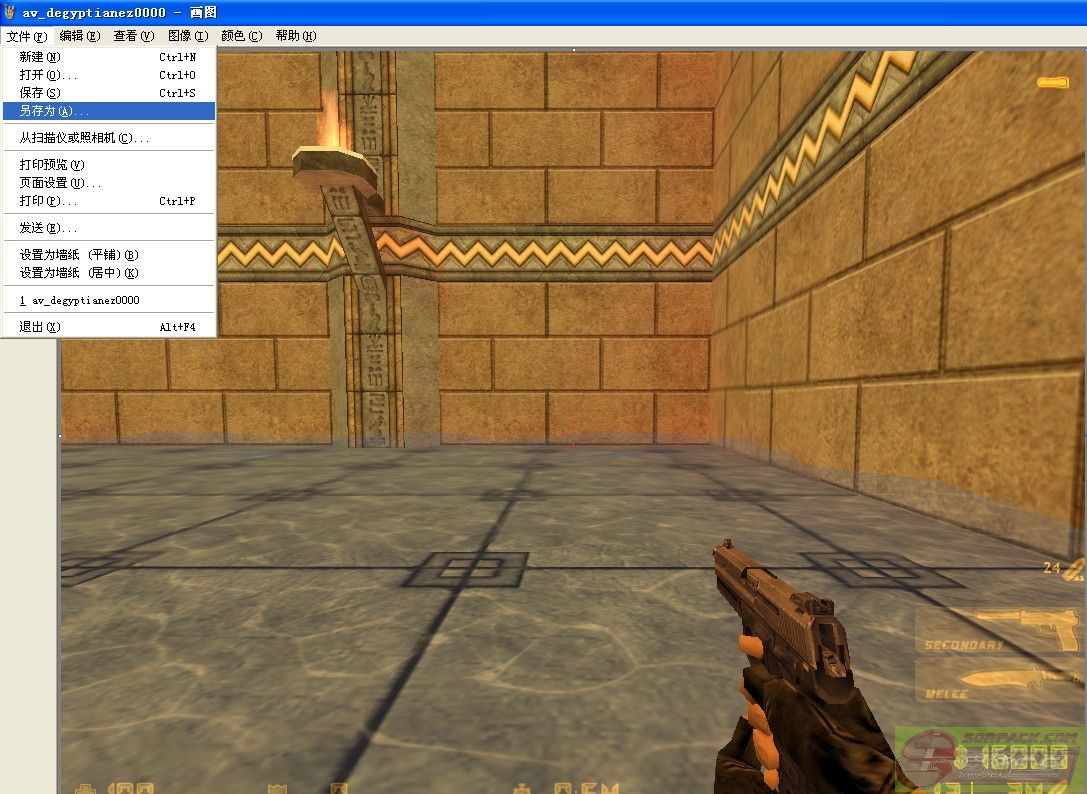Click 退出(X) to exit Paint
The image size is (1087, 794).
click(x=40, y=327)
